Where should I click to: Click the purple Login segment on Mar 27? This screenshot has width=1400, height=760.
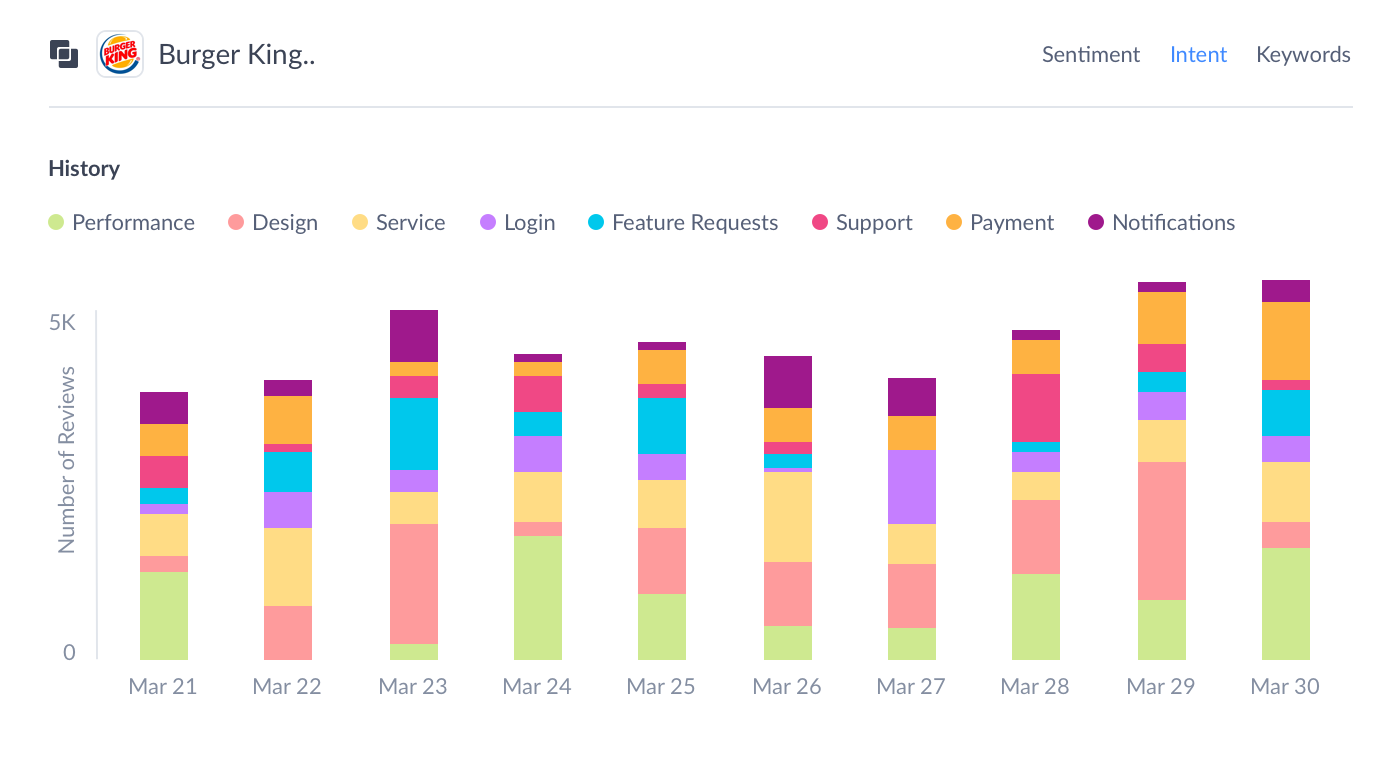[912, 486]
